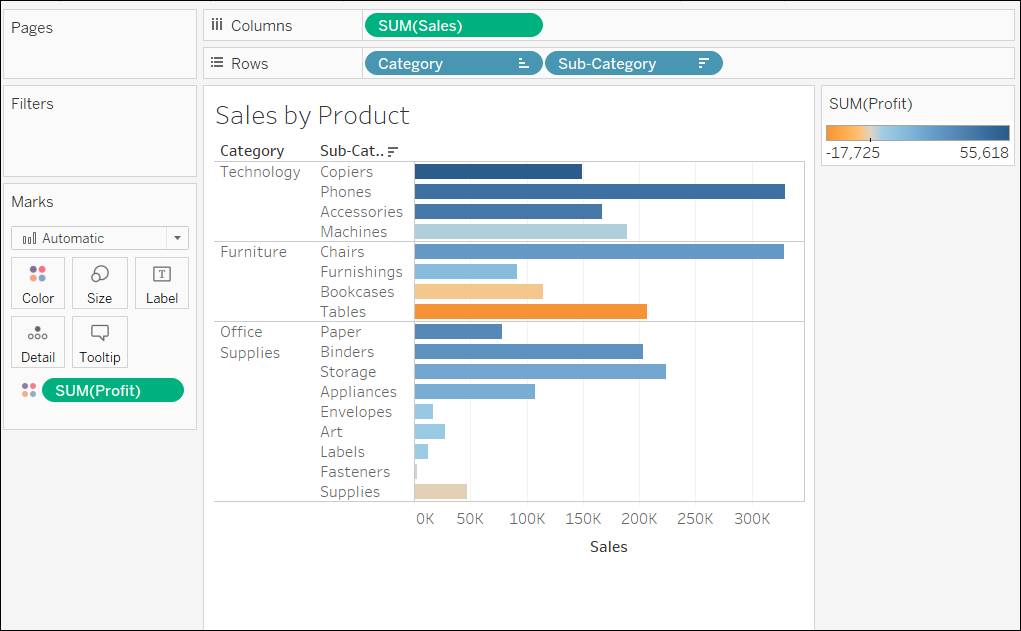Select the Chairs bar in Furniture
The image size is (1021, 631).
(598, 252)
